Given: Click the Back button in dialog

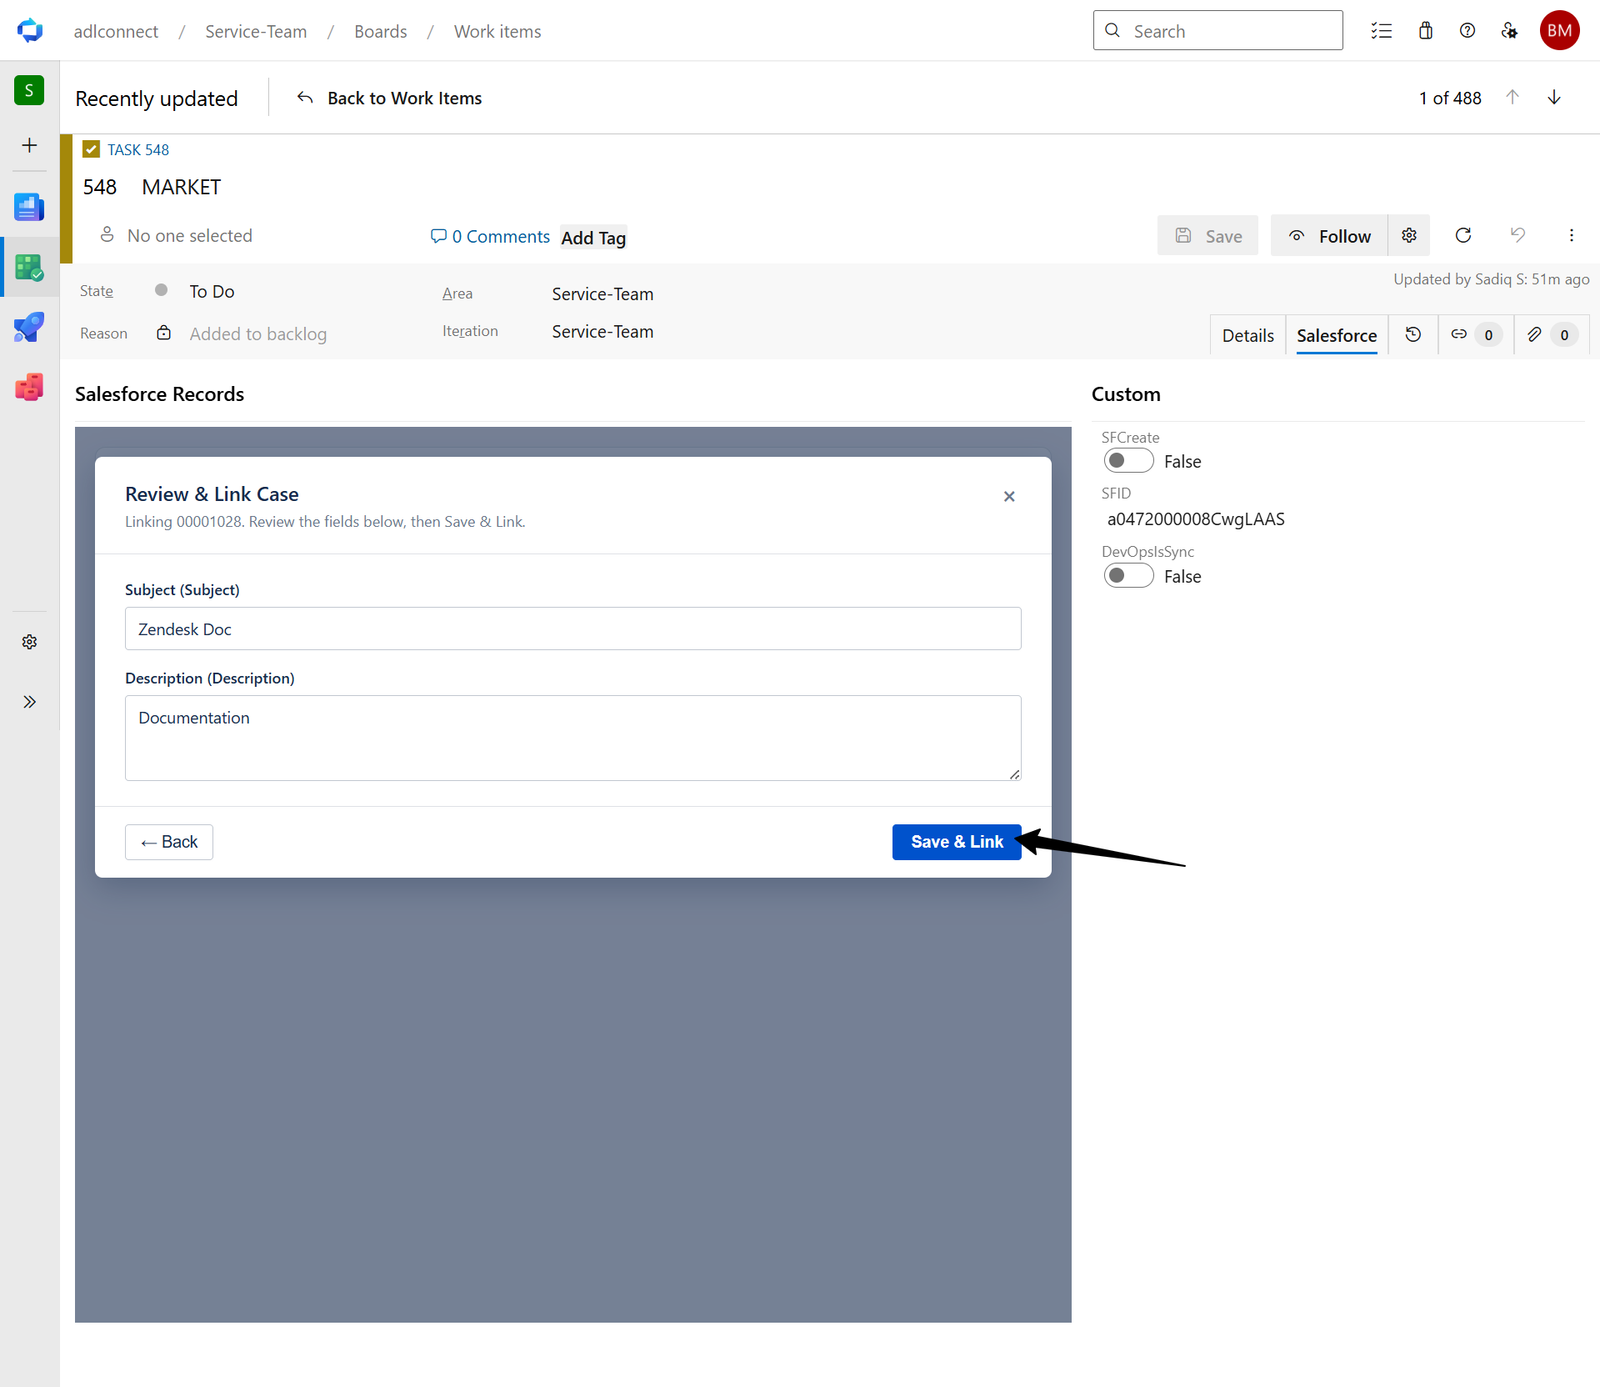Looking at the screenshot, I should (x=169, y=842).
